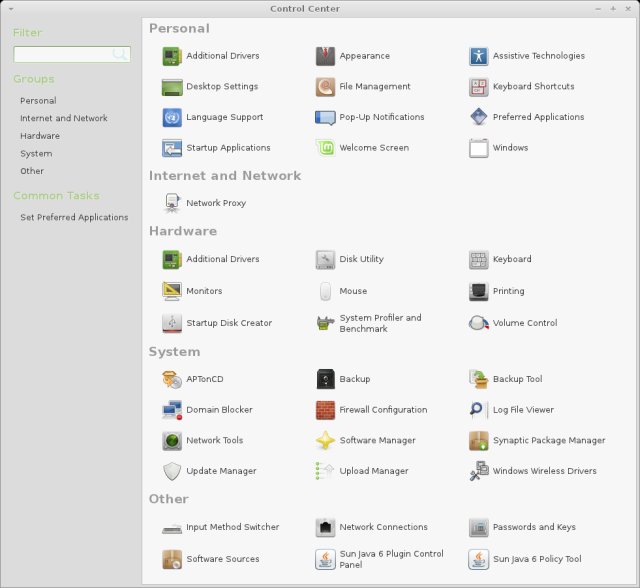Click Network Connections icon
Viewport: 640px width, 588px height.
pos(325,527)
